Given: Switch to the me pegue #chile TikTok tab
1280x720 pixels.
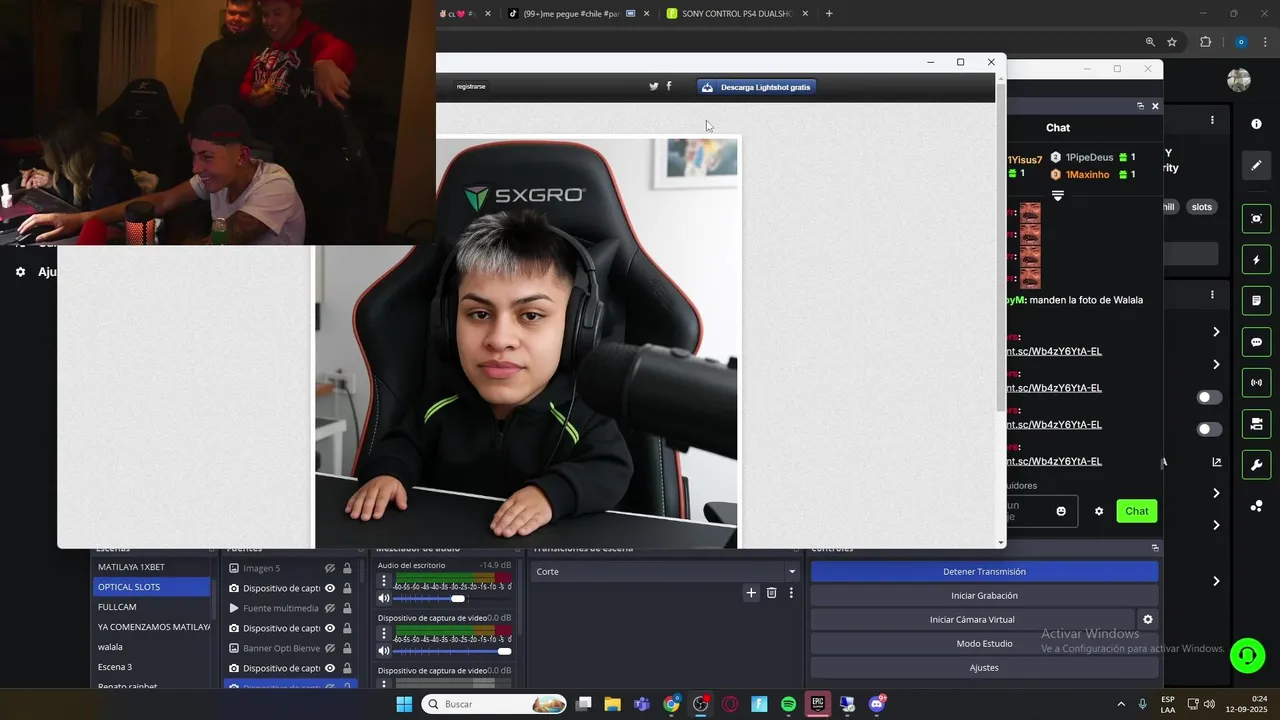Looking at the screenshot, I should [576, 14].
